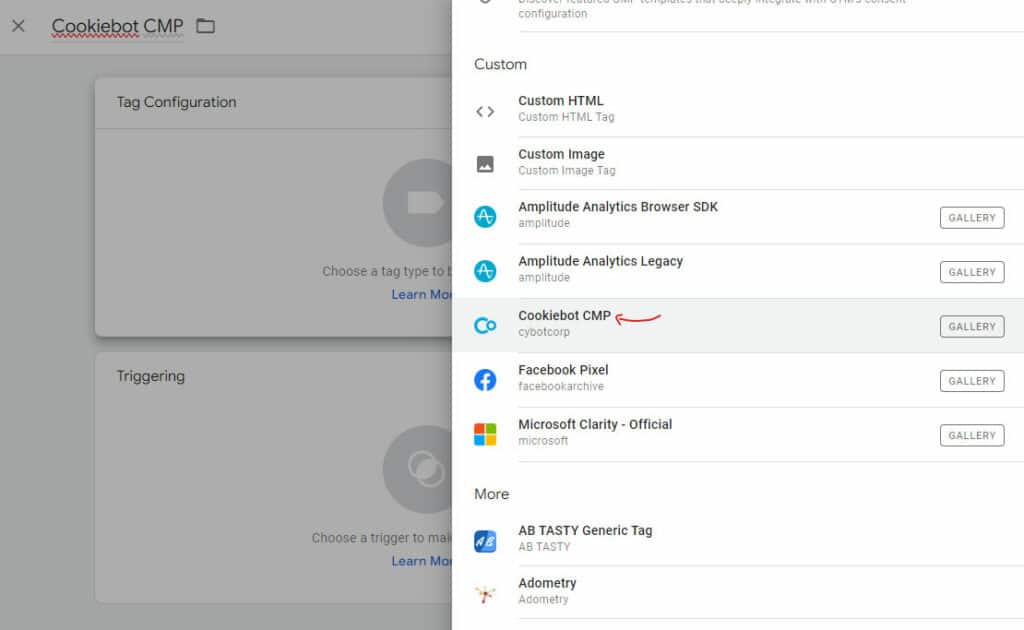
Task: Choose Amplitude Analytics Browser SDK template
Action: pos(738,217)
